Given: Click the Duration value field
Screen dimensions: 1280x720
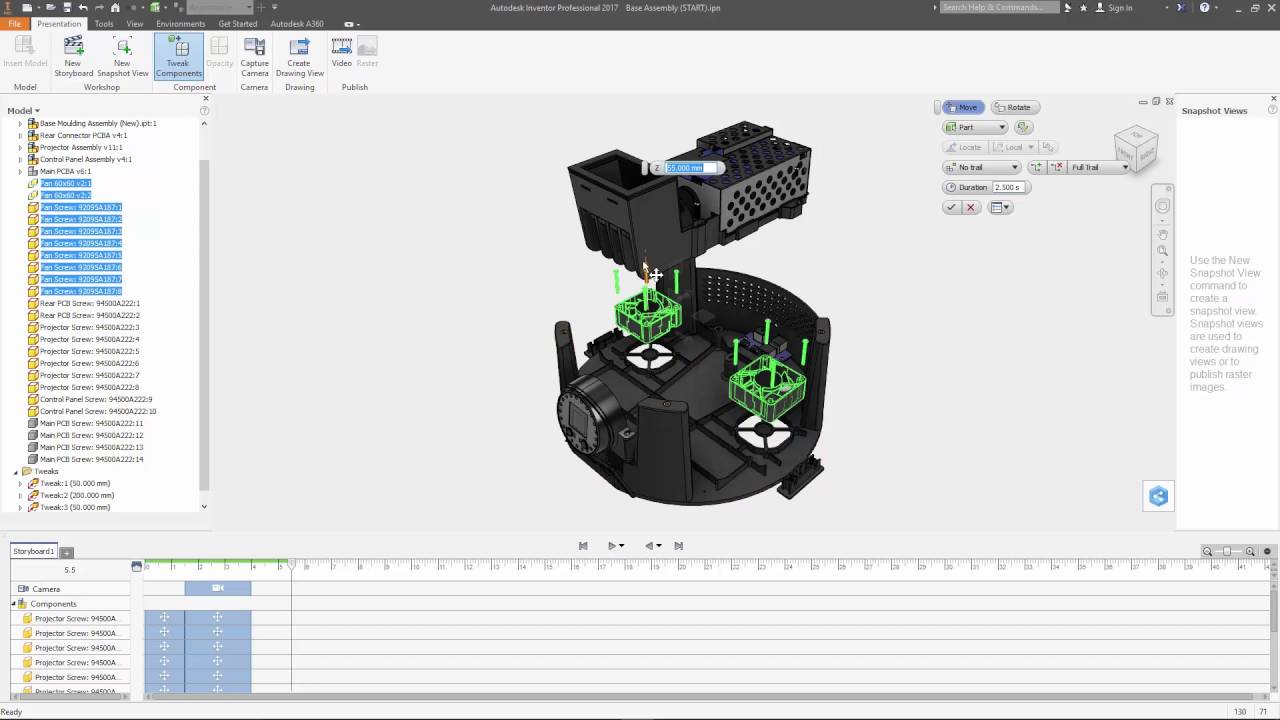Looking at the screenshot, I should click(1008, 187).
